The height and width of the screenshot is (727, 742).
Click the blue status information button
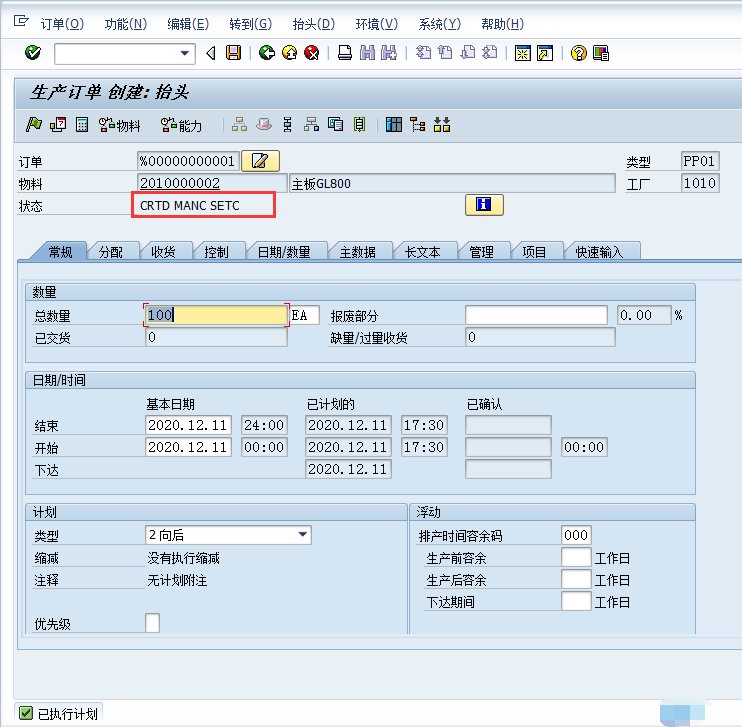484,205
